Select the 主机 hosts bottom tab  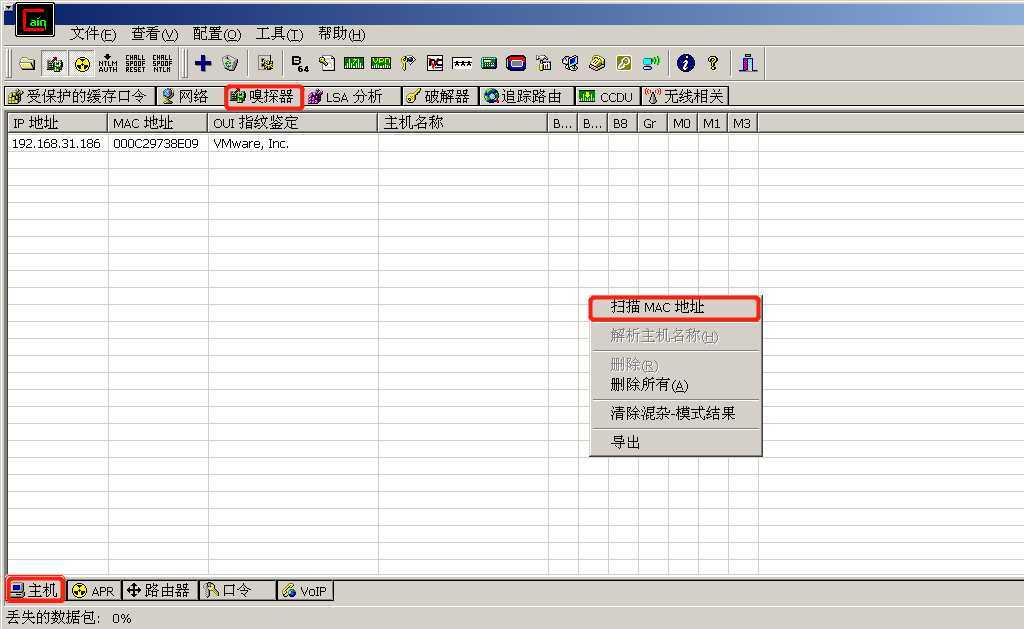35,590
